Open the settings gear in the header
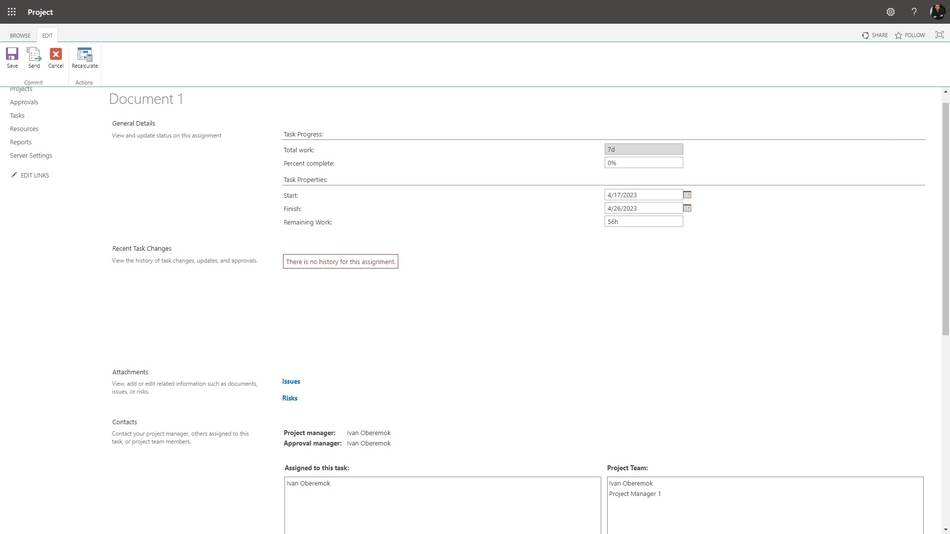 (890, 12)
